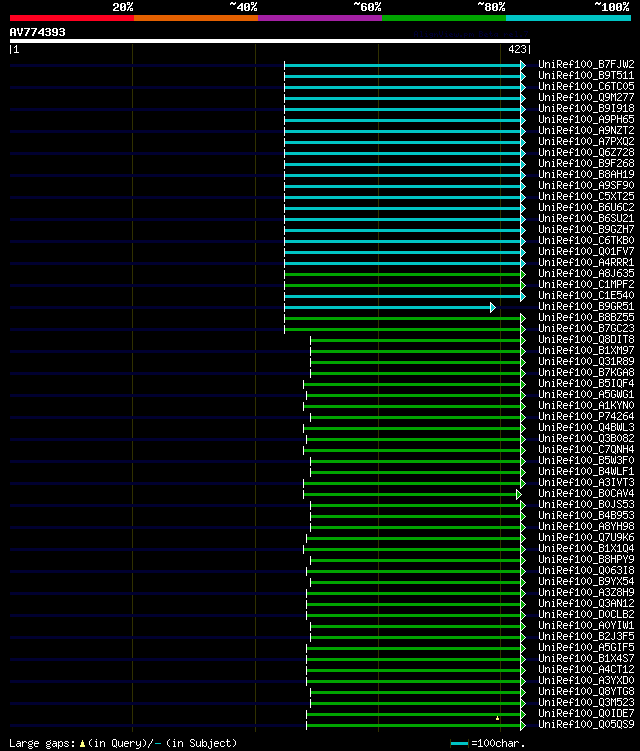Open UniRef100_B7KGA8 alignment
Screen dimensions: 640x751
(586, 373)
